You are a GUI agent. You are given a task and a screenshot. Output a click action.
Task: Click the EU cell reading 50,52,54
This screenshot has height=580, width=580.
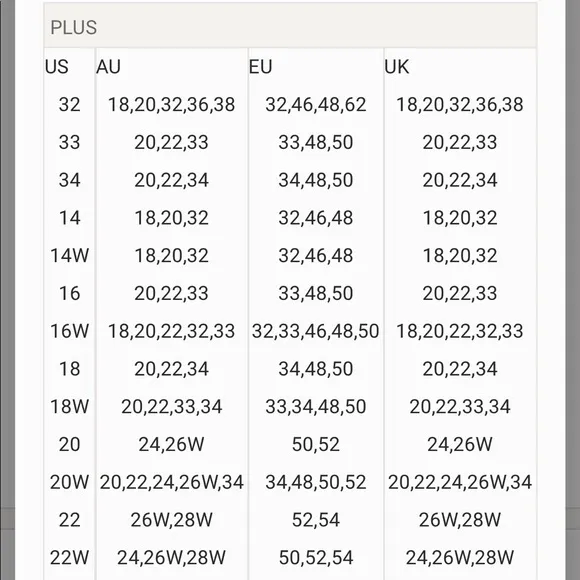[316, 557]
